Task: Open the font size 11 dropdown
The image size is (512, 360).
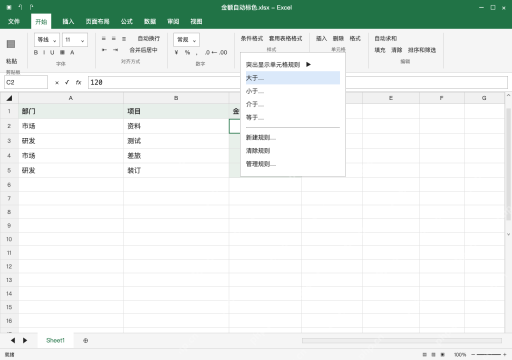Action: (x=75, y=40)
